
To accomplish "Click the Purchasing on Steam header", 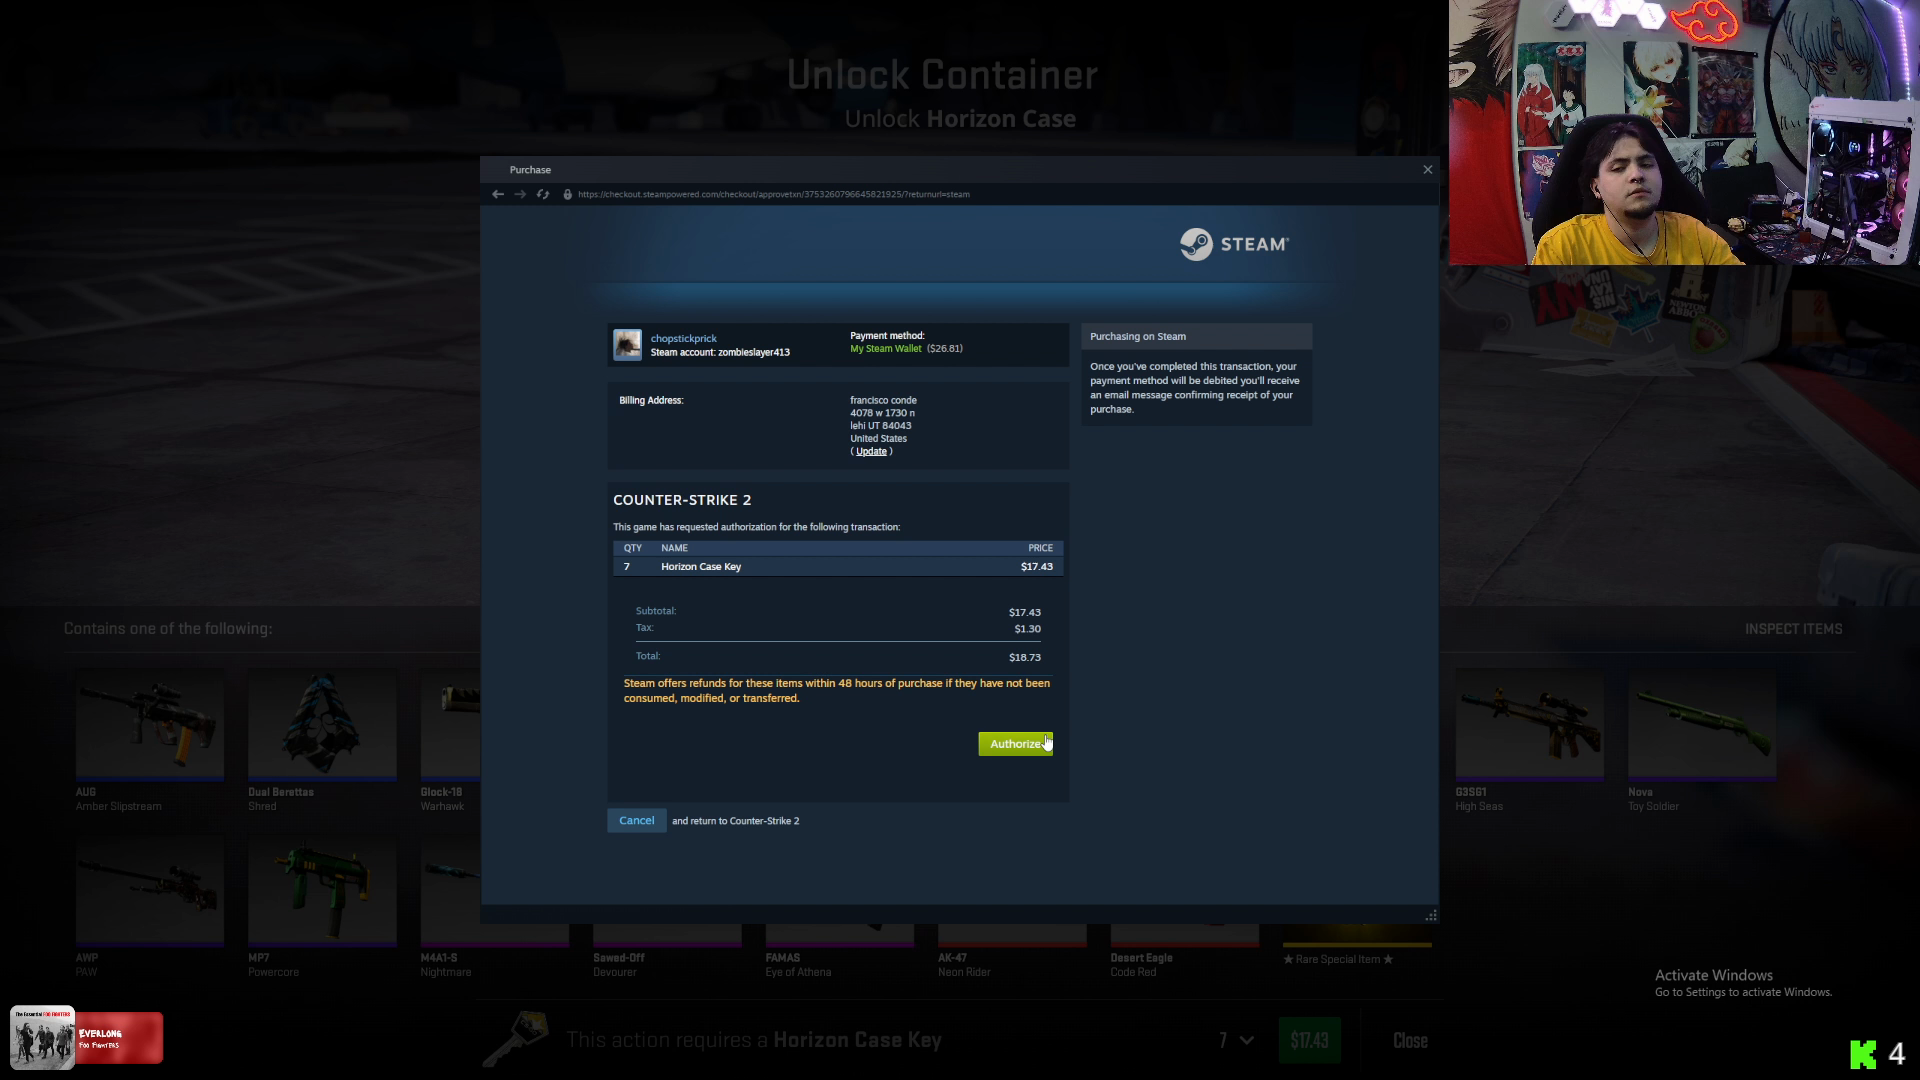I will pyautogui.click(x=1196, y=337).
